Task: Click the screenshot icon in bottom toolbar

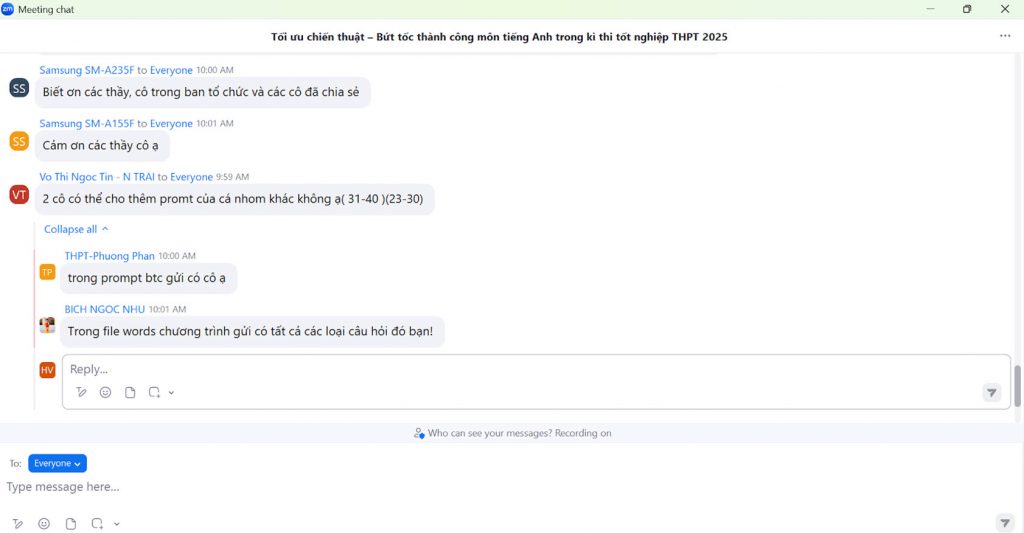Action: click(97, 524)
